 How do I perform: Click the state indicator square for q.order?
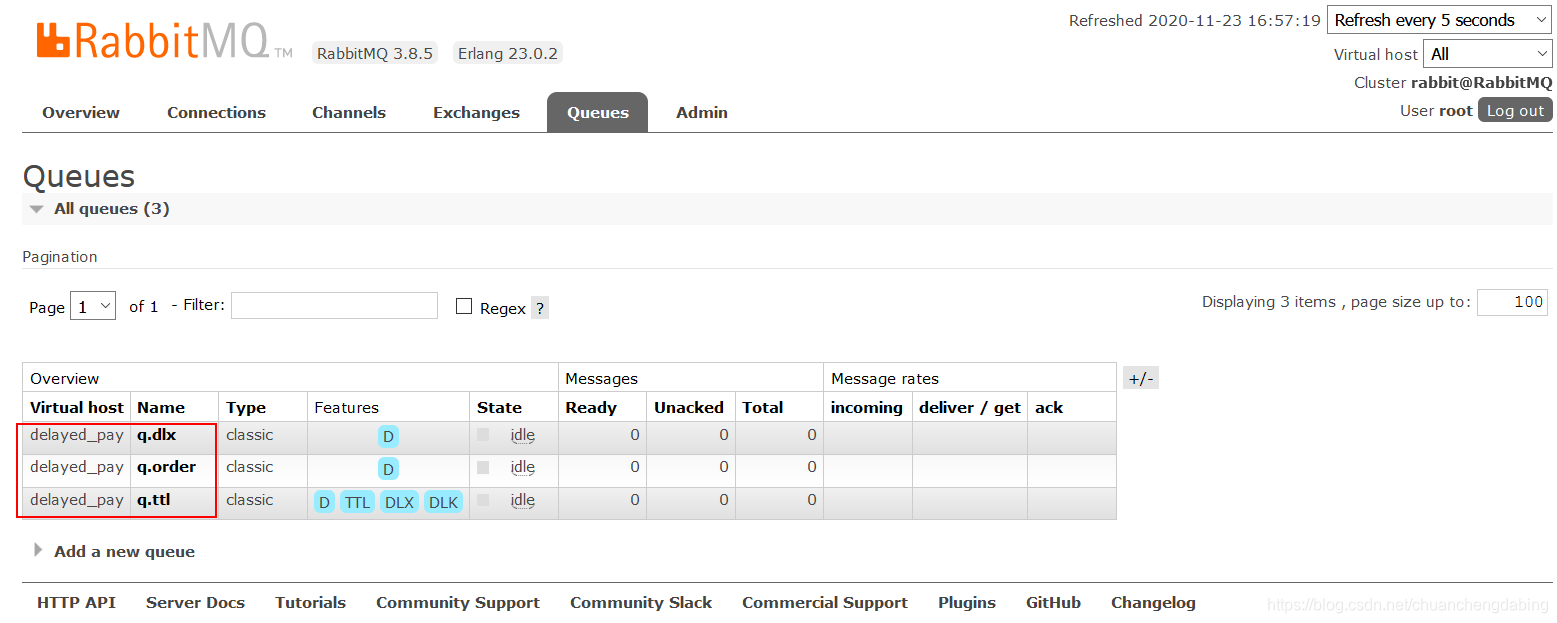point(483,467)
